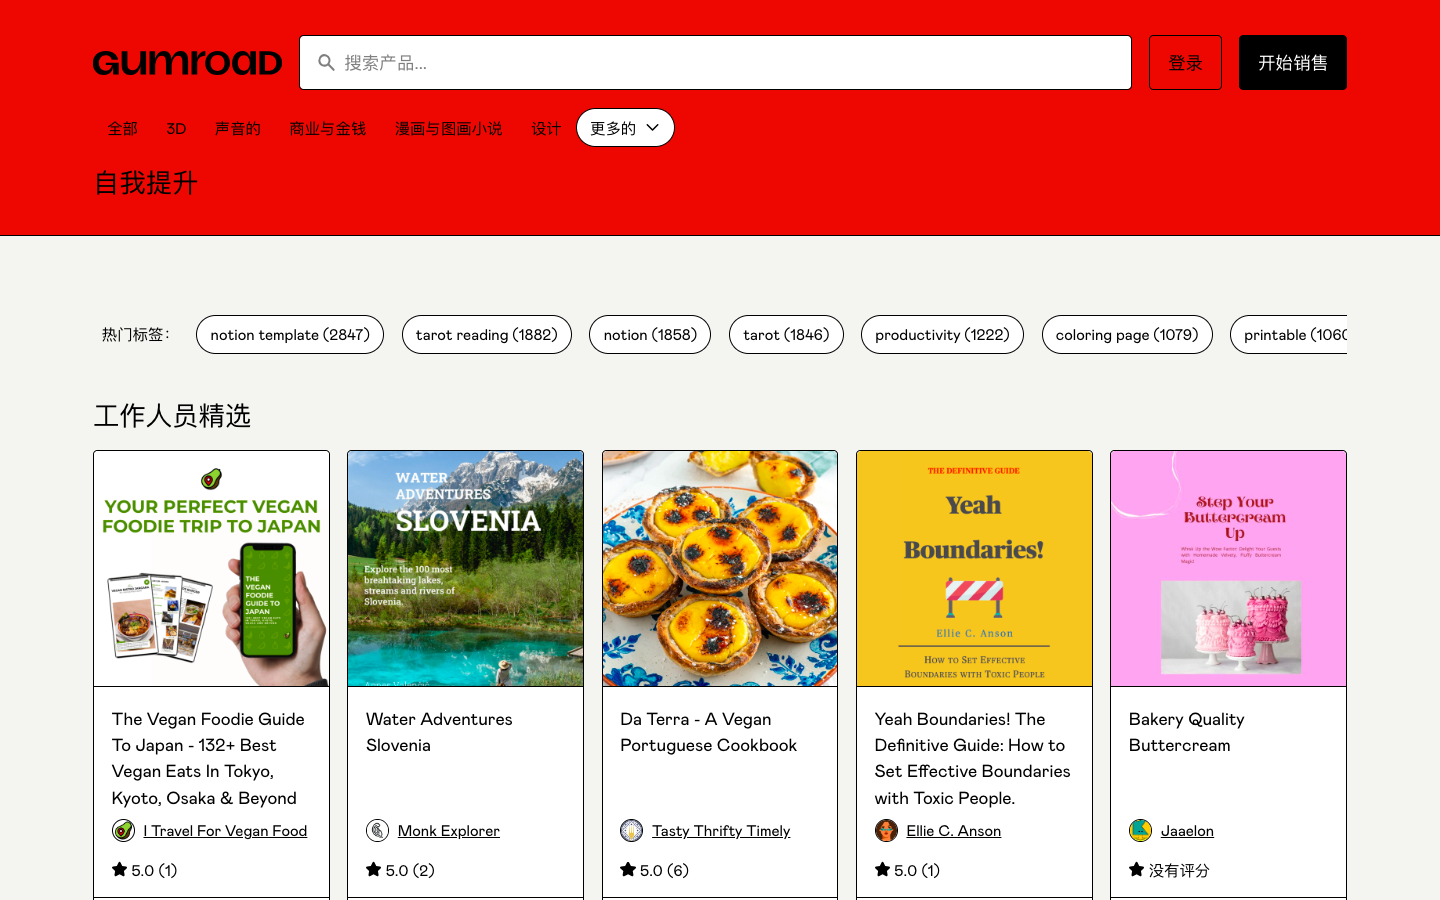Click the star icon on Bakery Quality Buttercream
This screenshot has width=1440, height=900.
pos(1136,869)
